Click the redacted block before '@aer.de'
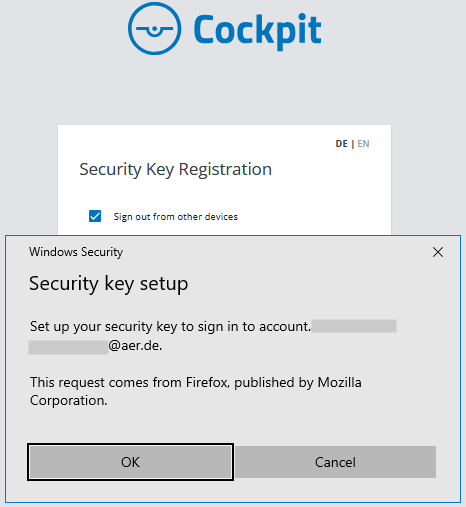The image size is (466, 507). [68, 347]
